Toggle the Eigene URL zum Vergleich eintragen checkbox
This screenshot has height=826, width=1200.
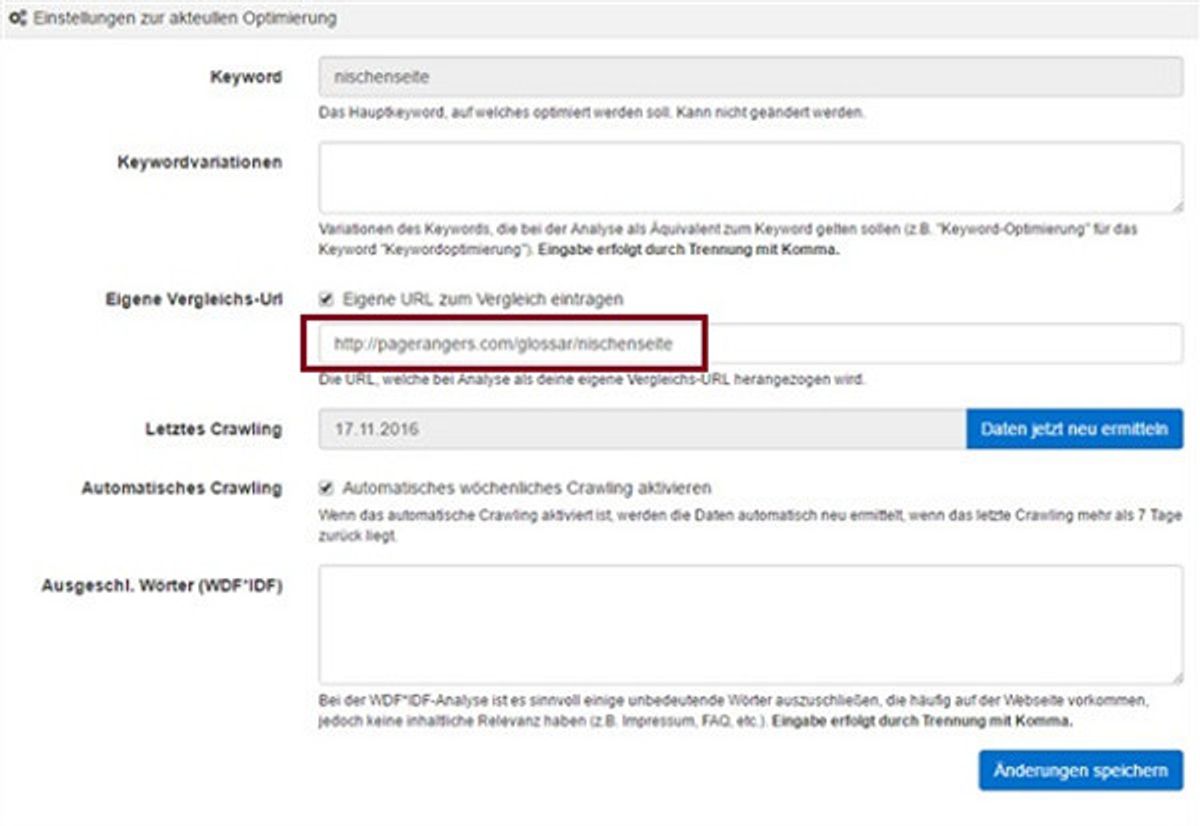click(x=326, y=298)
